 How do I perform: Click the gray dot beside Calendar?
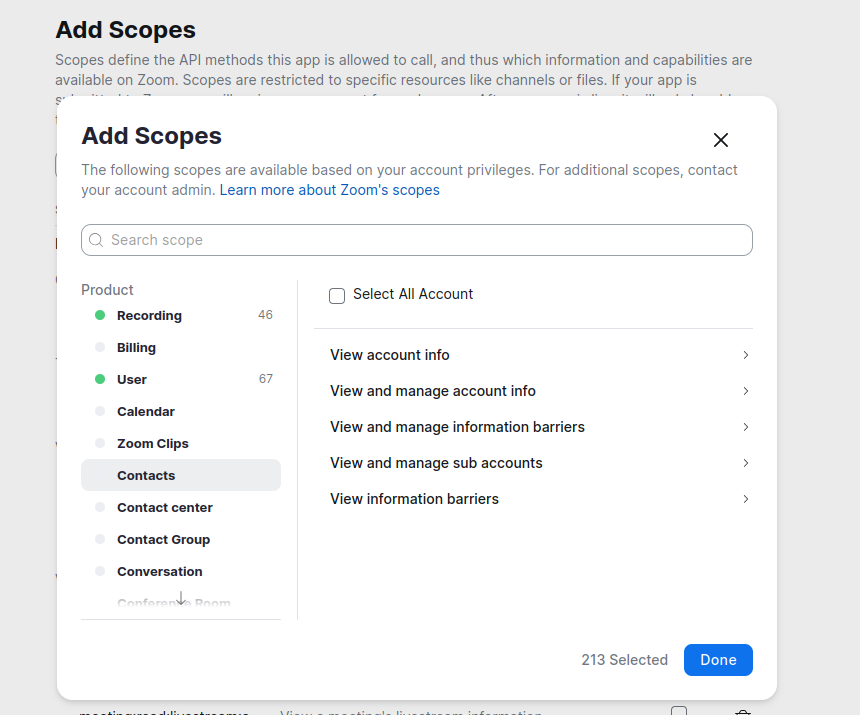pos(100,411)
